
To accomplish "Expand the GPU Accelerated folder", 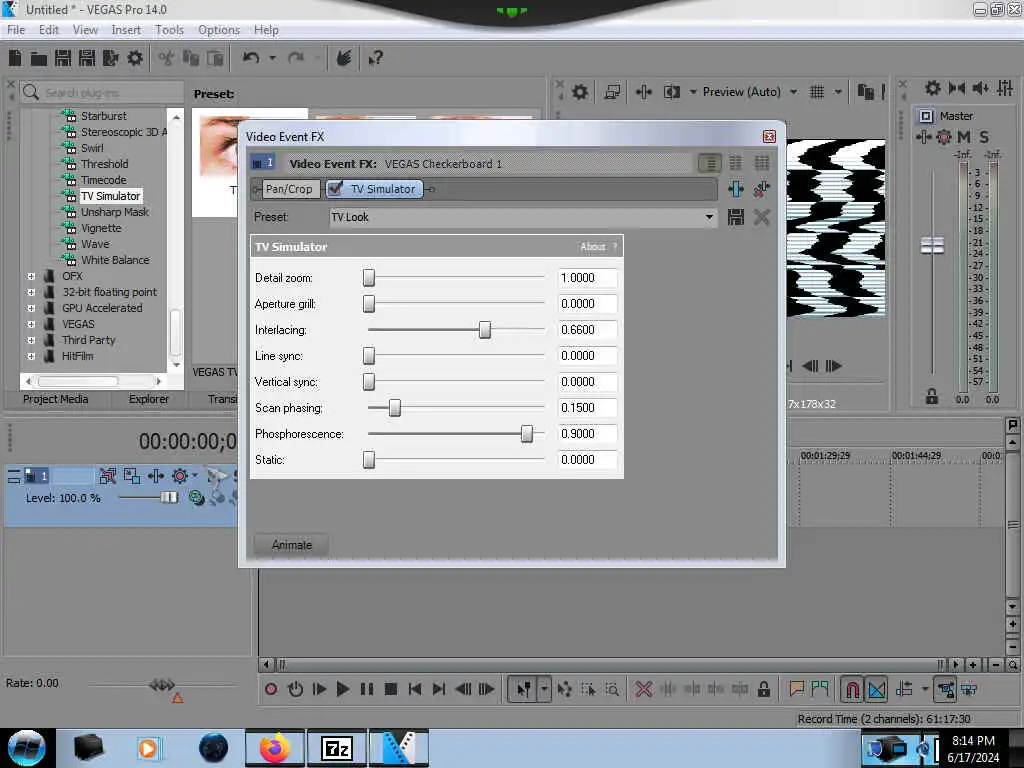I will pos(31,308).
